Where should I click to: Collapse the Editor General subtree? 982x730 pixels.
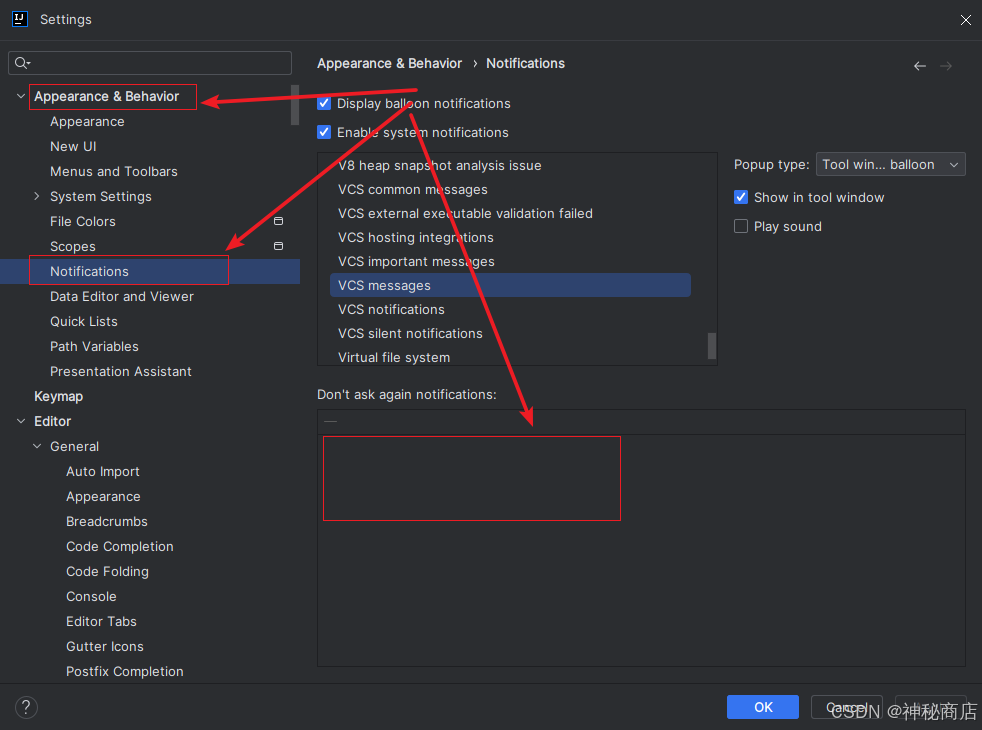click(37, 446)
